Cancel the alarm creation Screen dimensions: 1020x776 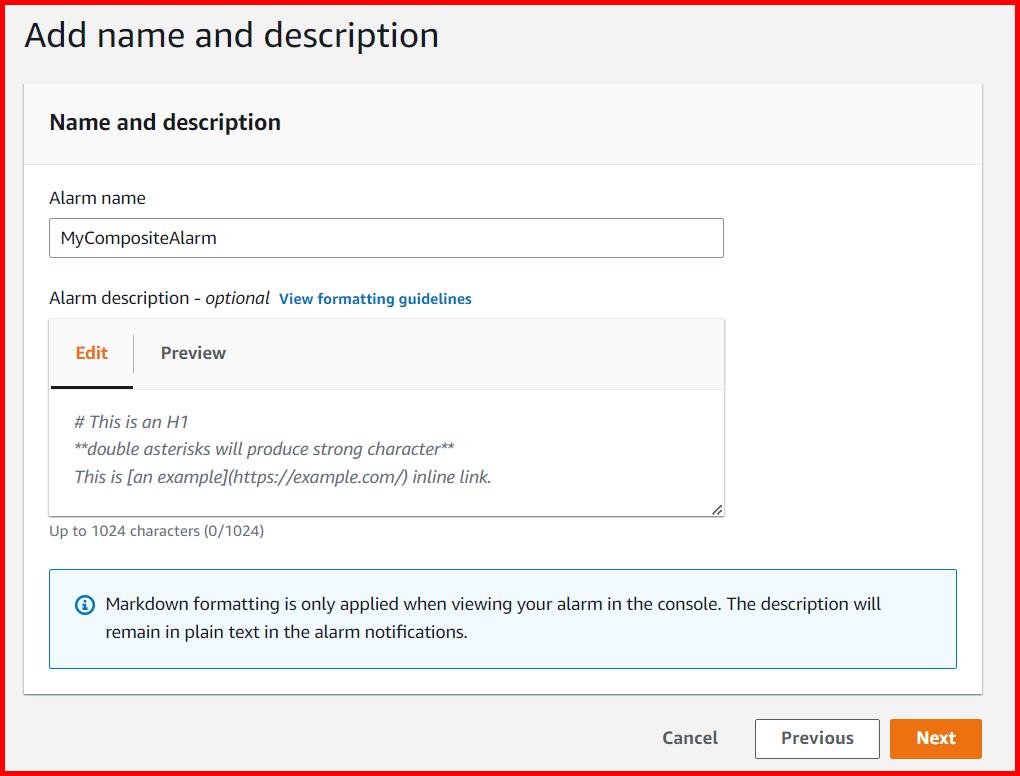click(x=690, y=738)
